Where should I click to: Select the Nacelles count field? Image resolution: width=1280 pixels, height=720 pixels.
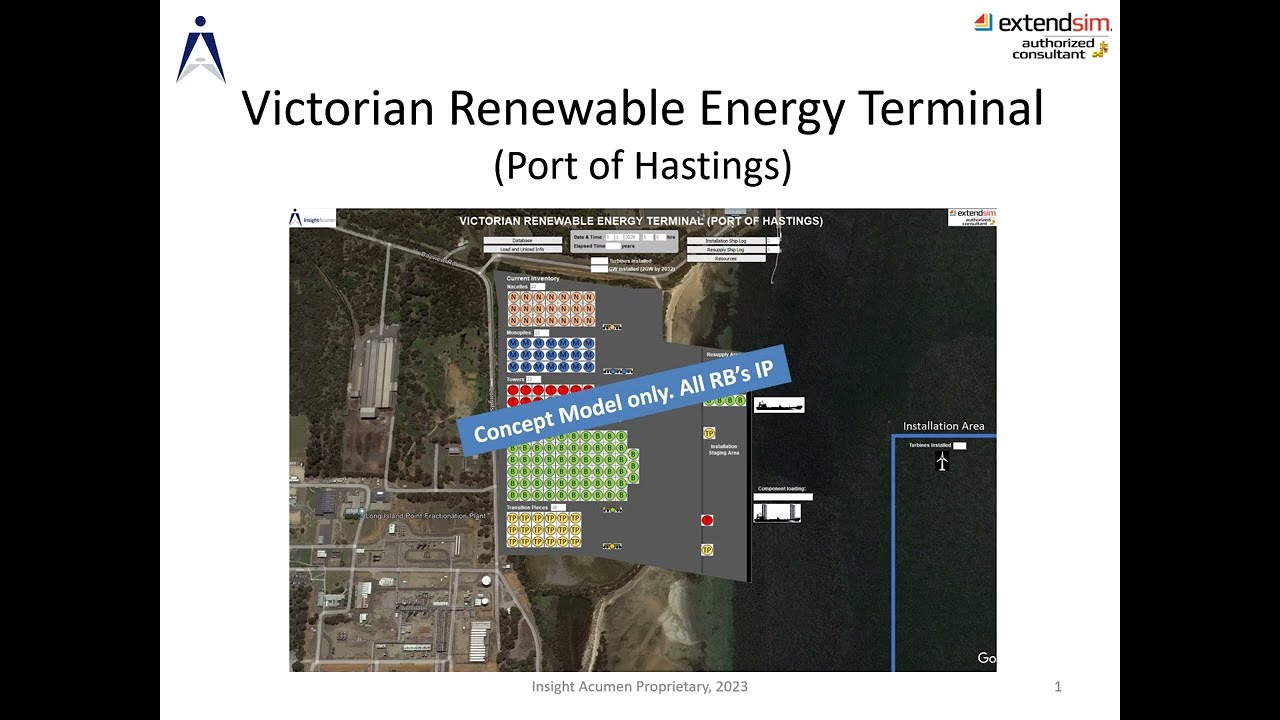pyautogui.click(x=537, y=286)
